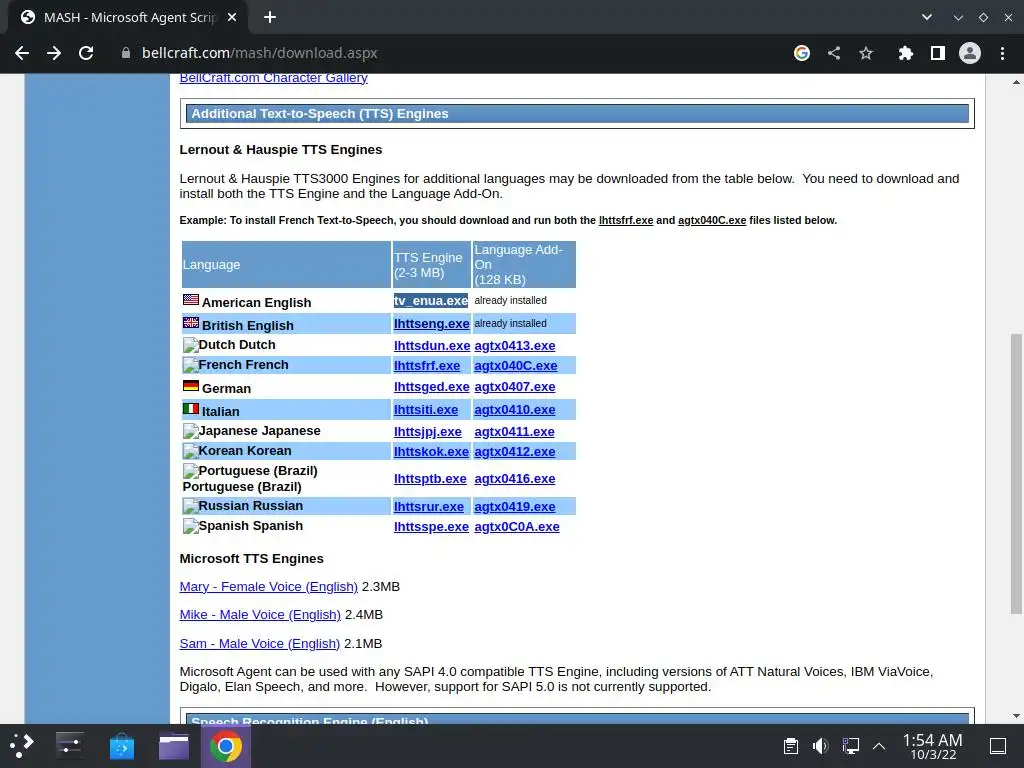Download lhttsged.exe German engine
The image size is (1024, 768).
pos(432,387)
